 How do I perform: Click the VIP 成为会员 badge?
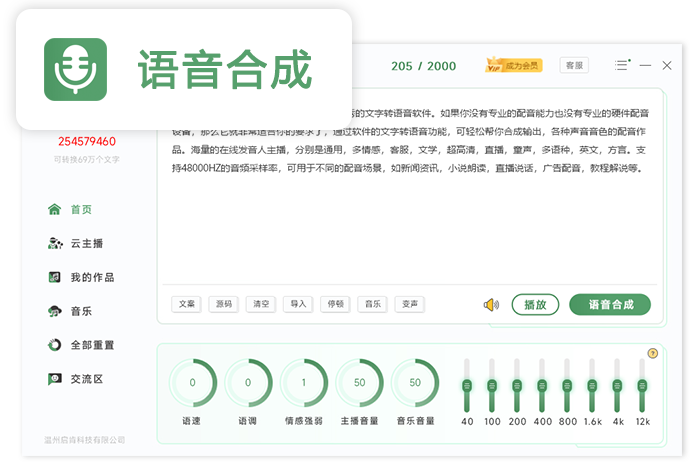tap(514, 65)
